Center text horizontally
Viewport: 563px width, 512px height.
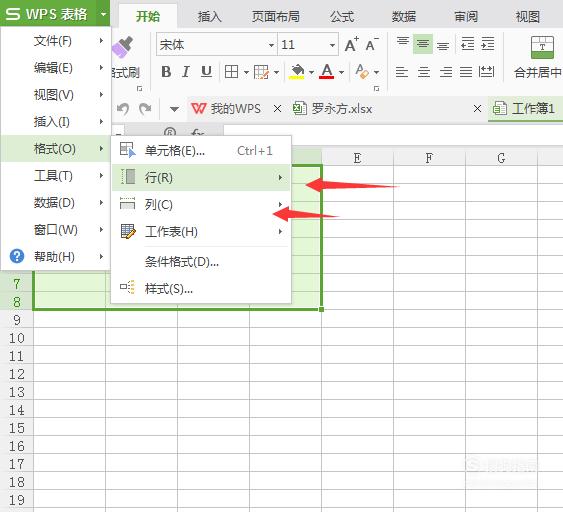(424, 72)
